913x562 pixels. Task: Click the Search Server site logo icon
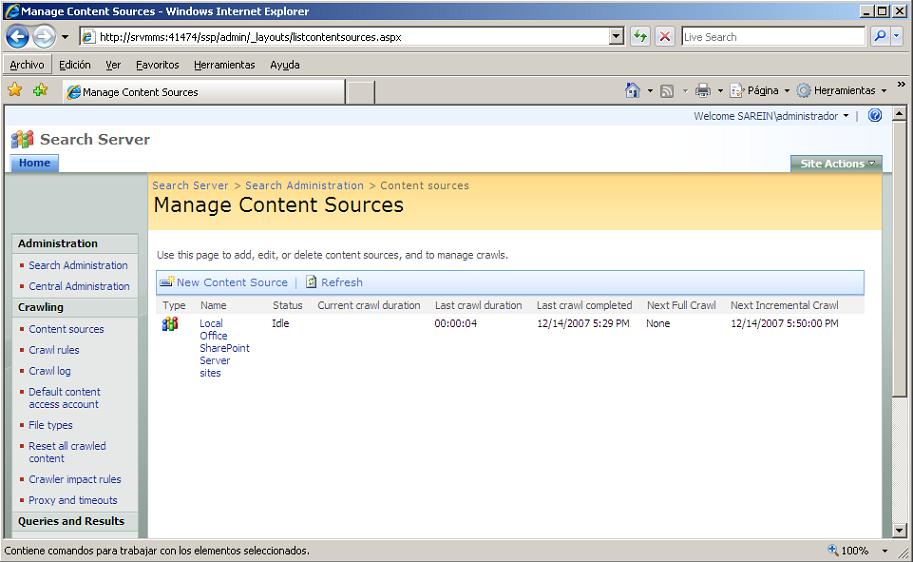pyautogui.click(x=23, y=139)
